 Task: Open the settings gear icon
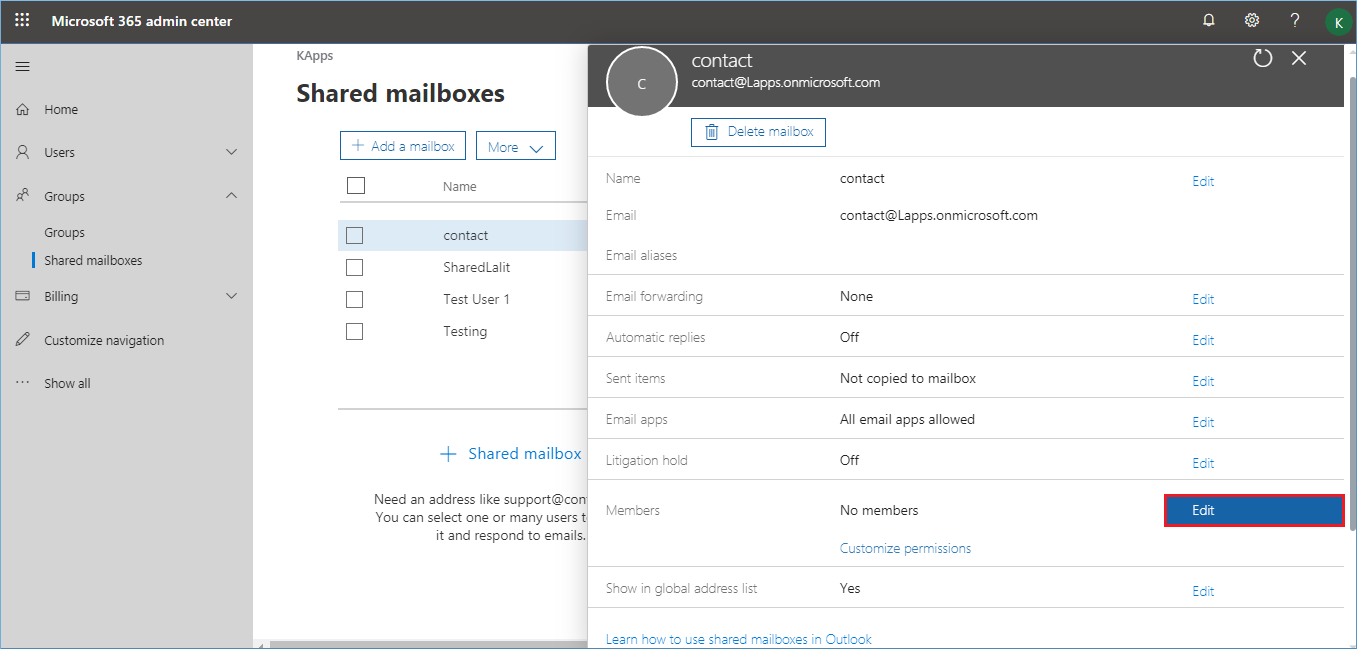pyautogui.click(x=1251, y=20)
